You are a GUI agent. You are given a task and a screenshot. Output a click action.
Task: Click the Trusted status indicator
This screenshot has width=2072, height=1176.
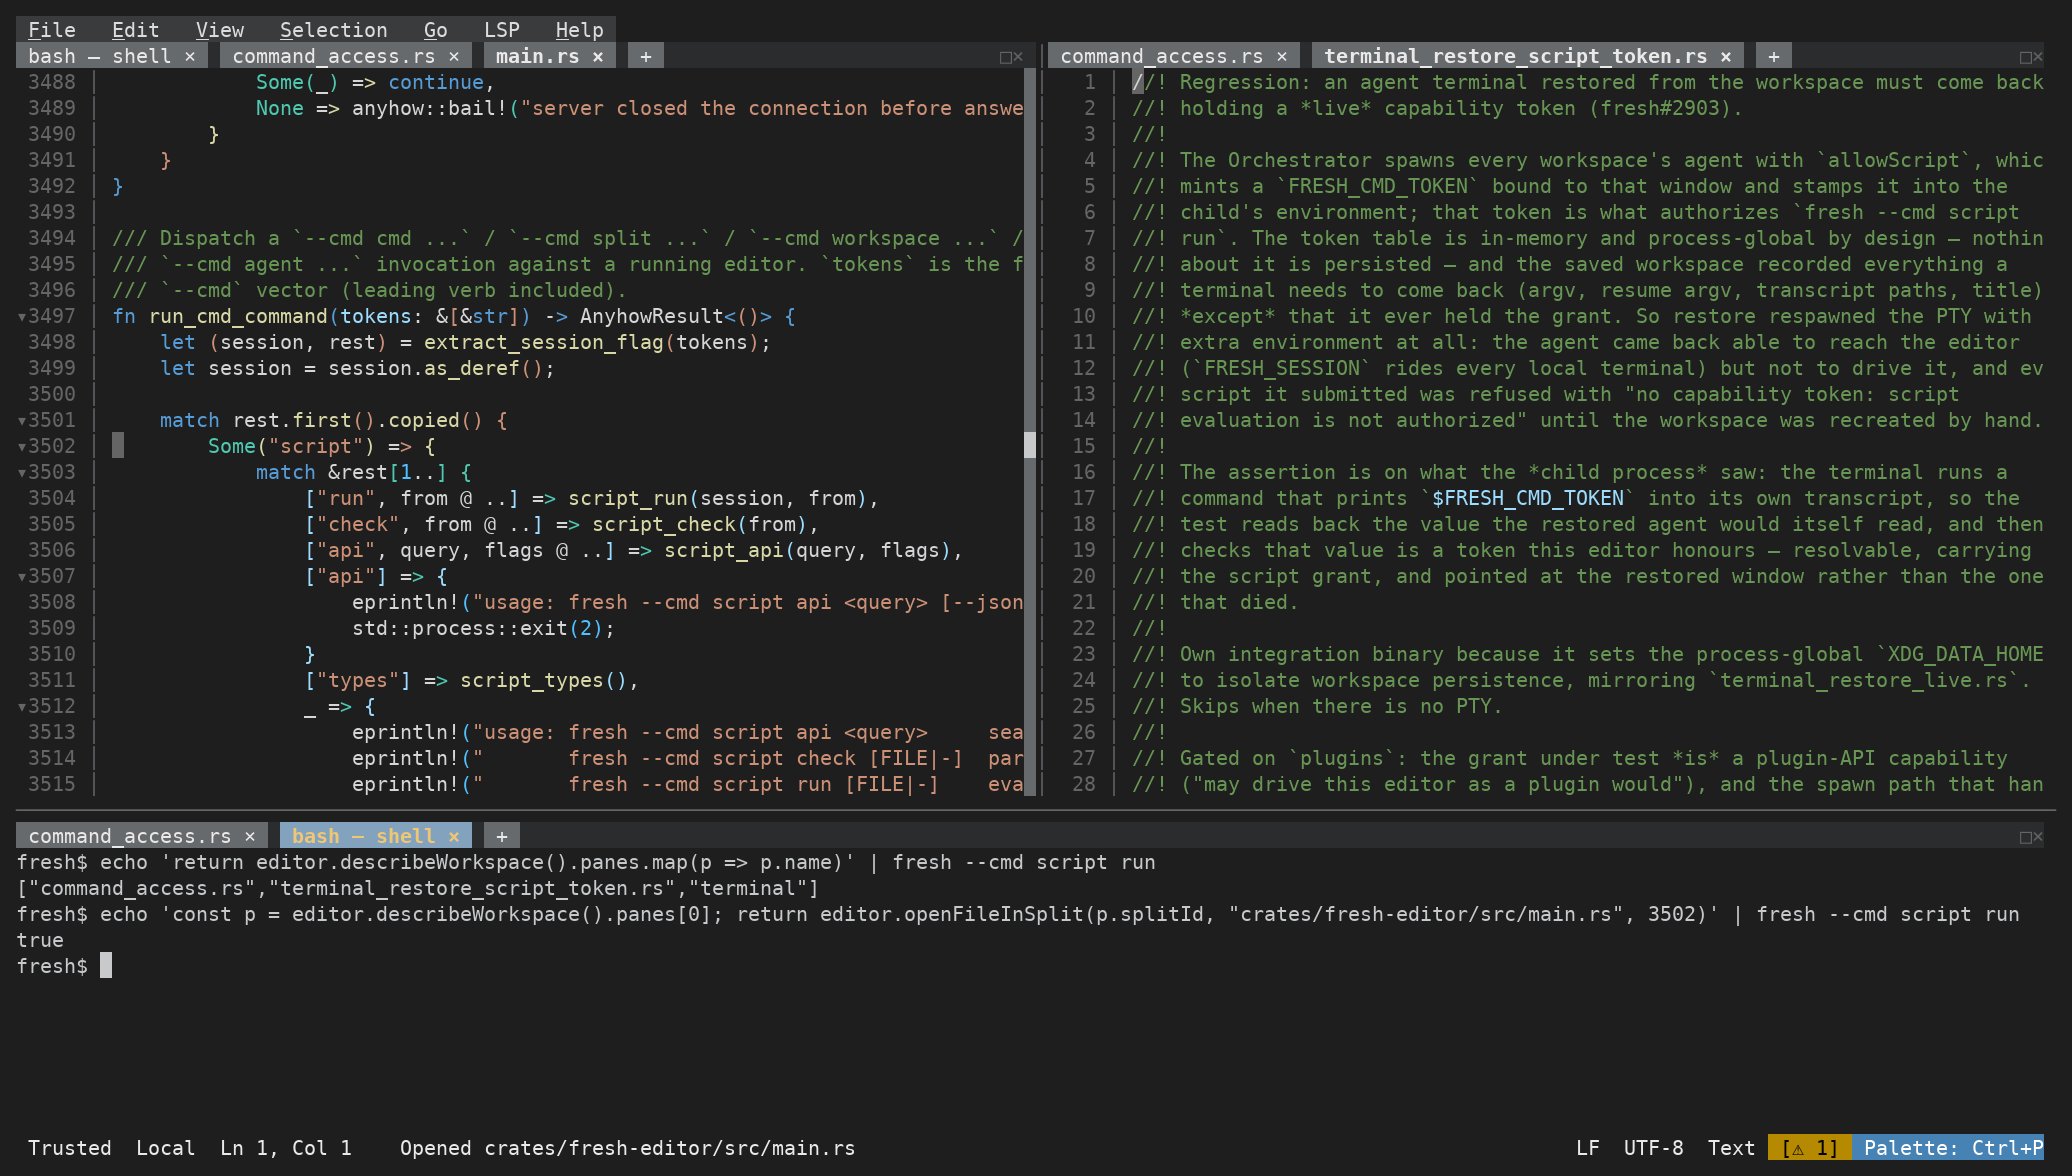pos(70,1148)
